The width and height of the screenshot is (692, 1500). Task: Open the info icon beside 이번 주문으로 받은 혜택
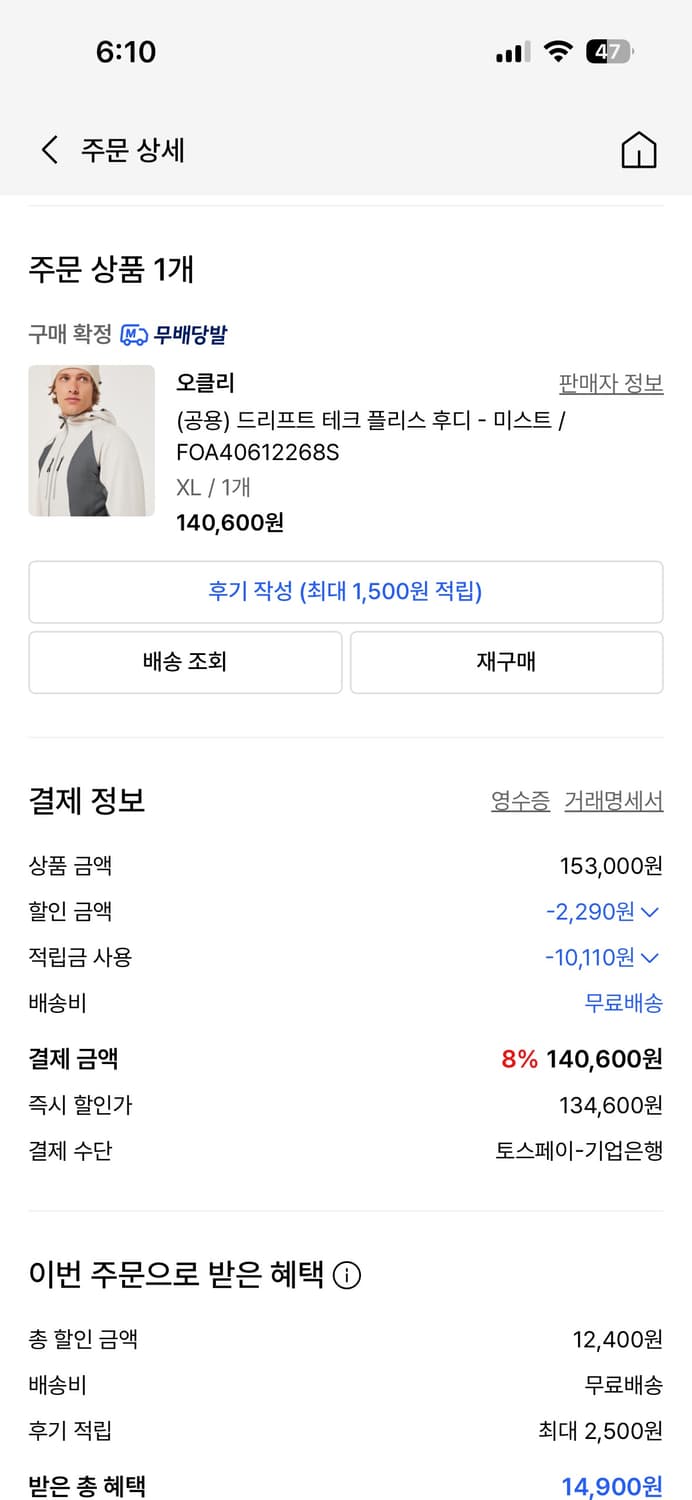(x=344, y=1275)
